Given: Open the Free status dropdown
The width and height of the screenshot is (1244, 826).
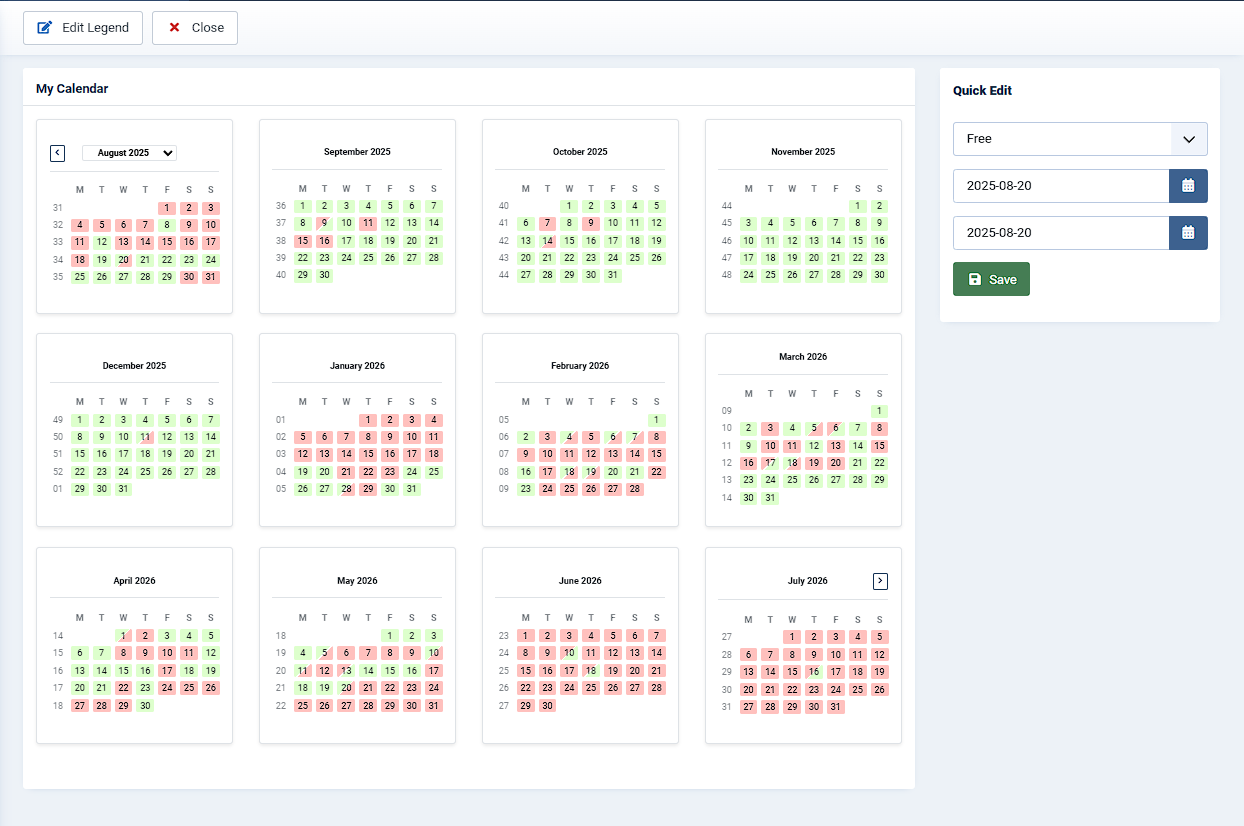Looking at the screenshot, I should pos(1080,139).
